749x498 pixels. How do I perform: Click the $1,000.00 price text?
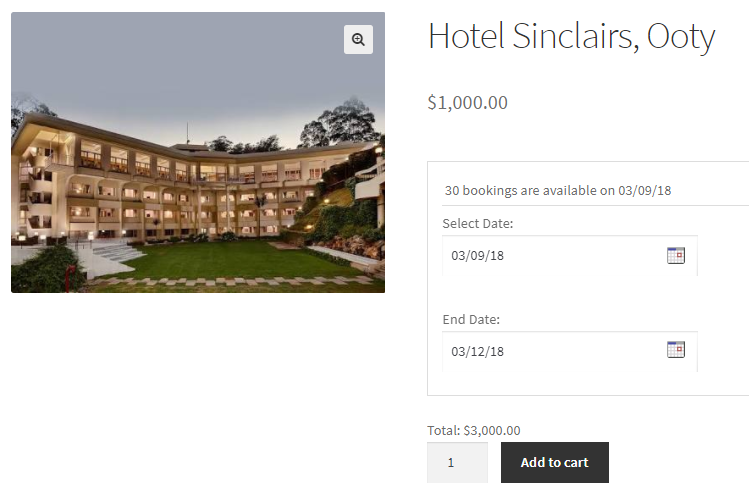[x=467, y=102]
